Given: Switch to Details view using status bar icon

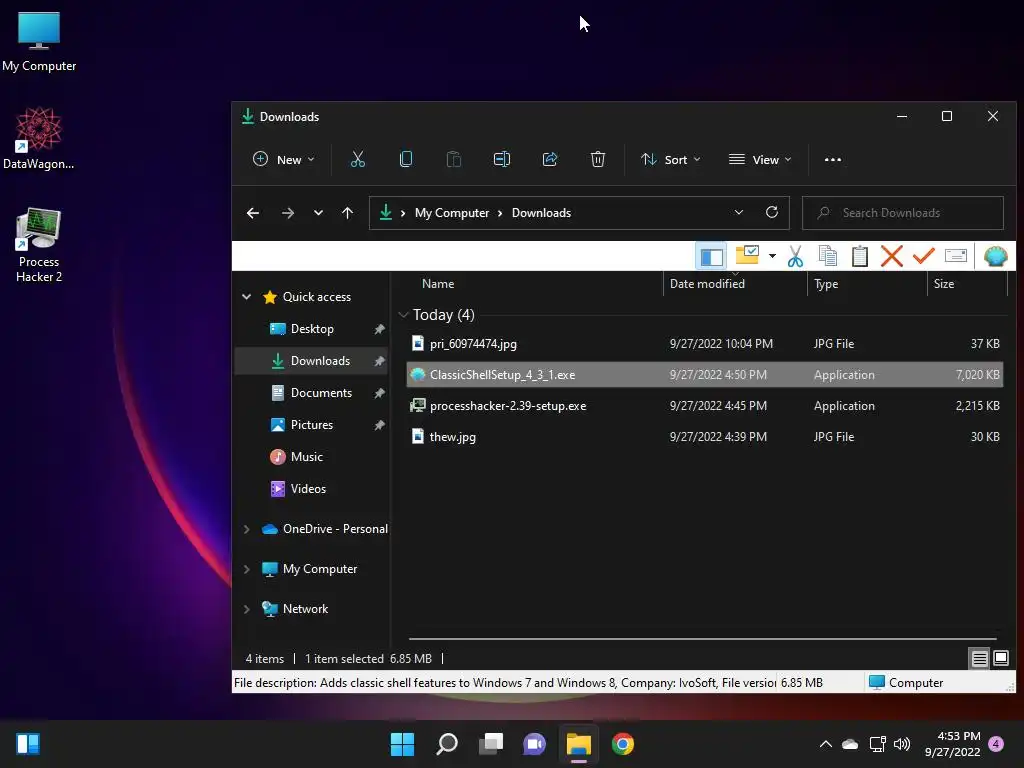Looking at the screenshot, I should (x=979, y=658).
